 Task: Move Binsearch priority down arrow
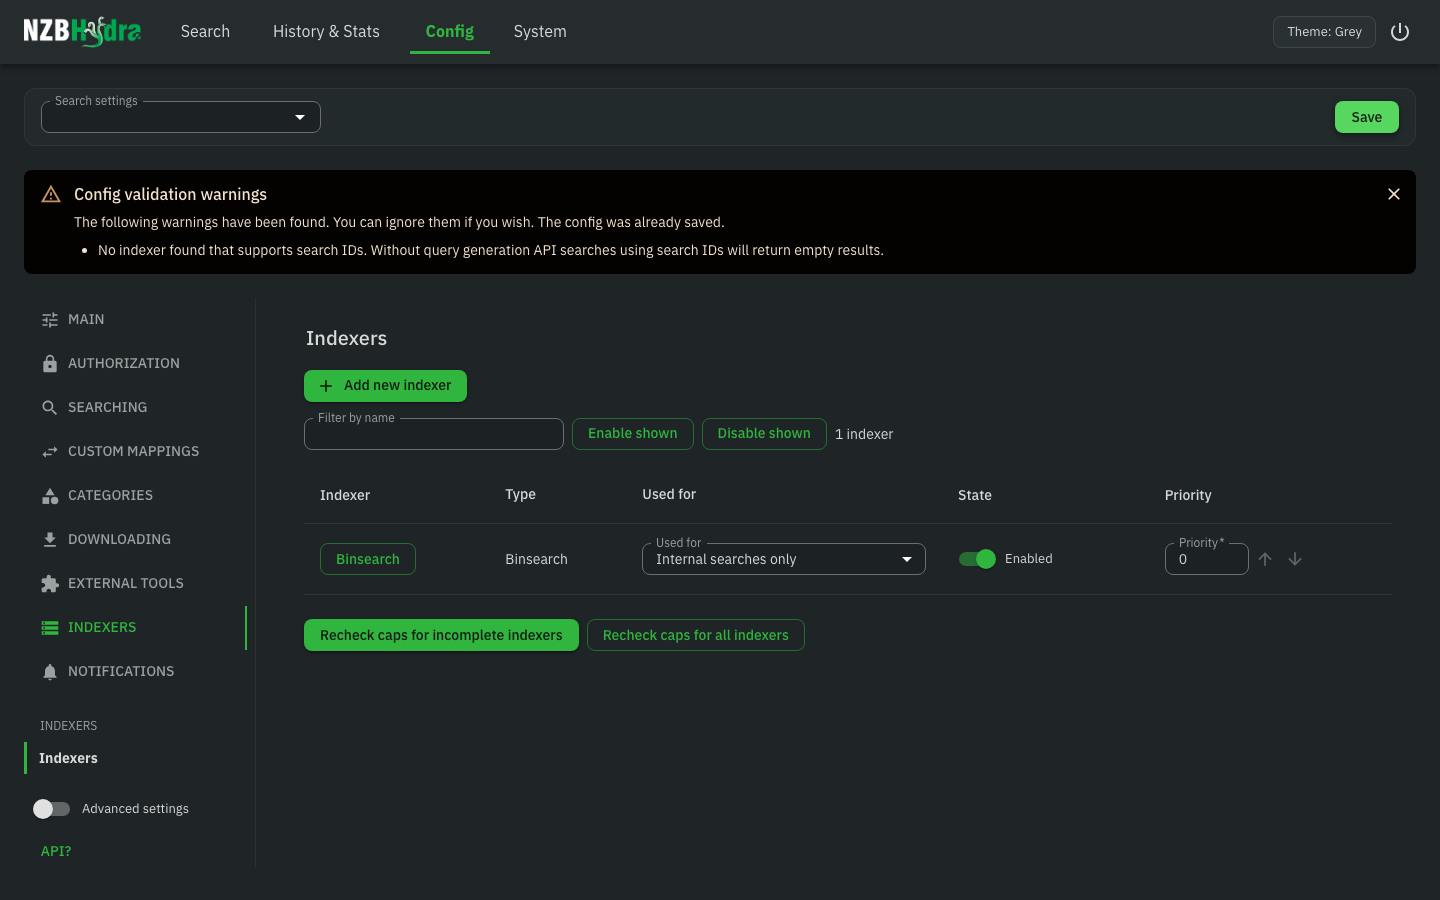point(1295,559)
